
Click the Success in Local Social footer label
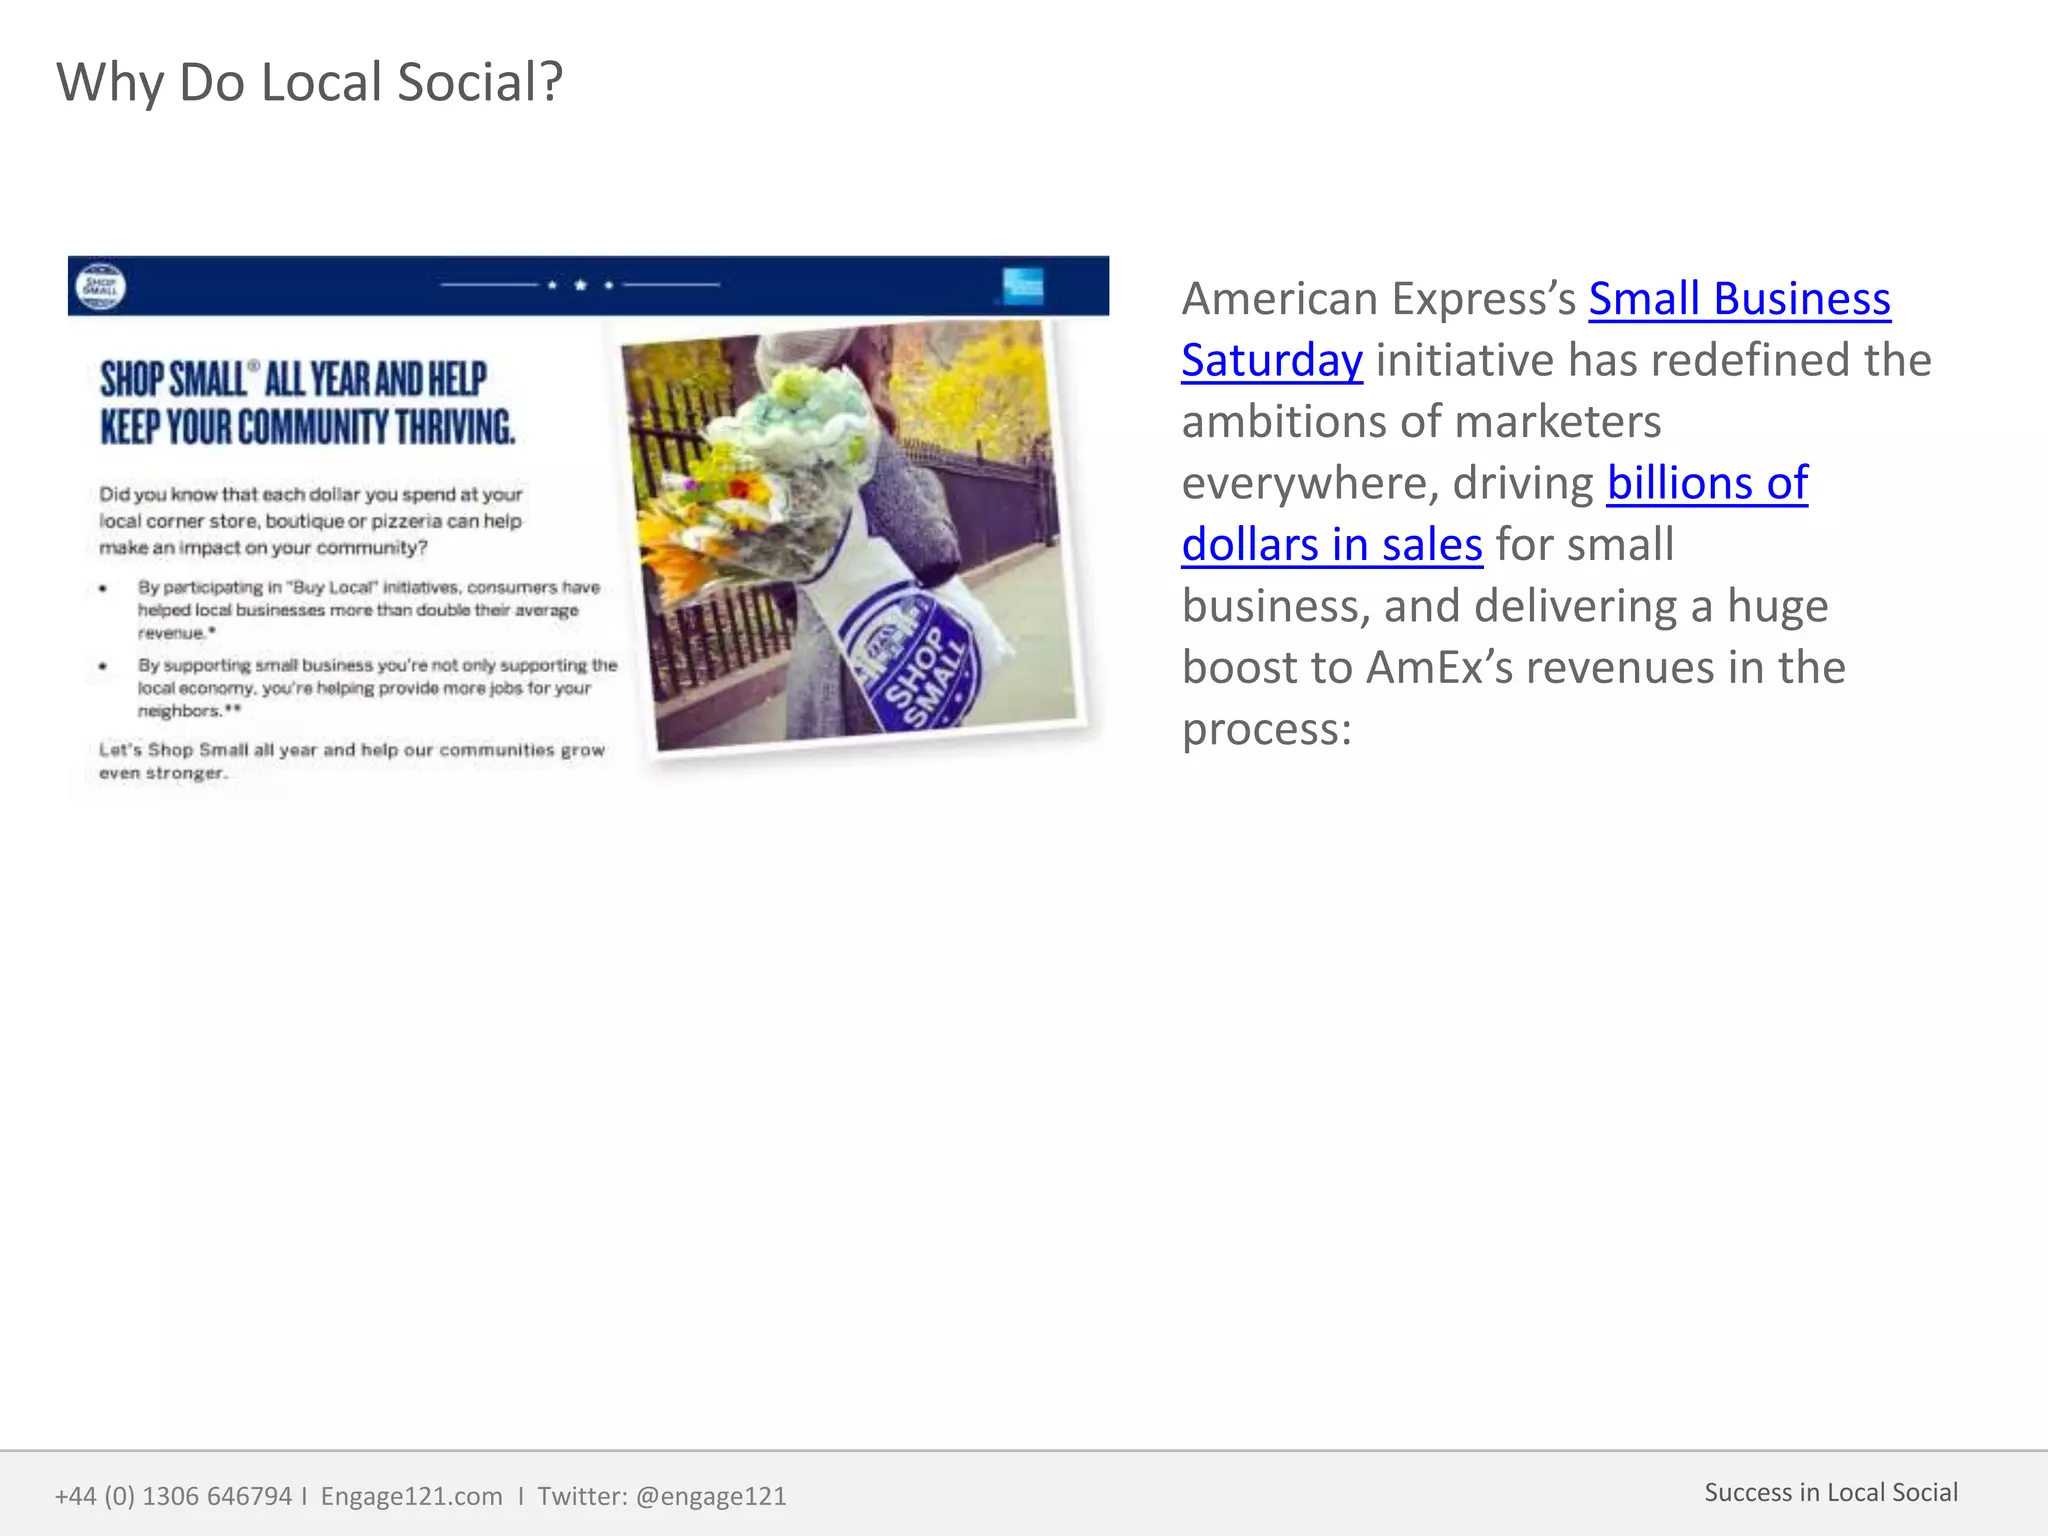coord(1831,1492)
